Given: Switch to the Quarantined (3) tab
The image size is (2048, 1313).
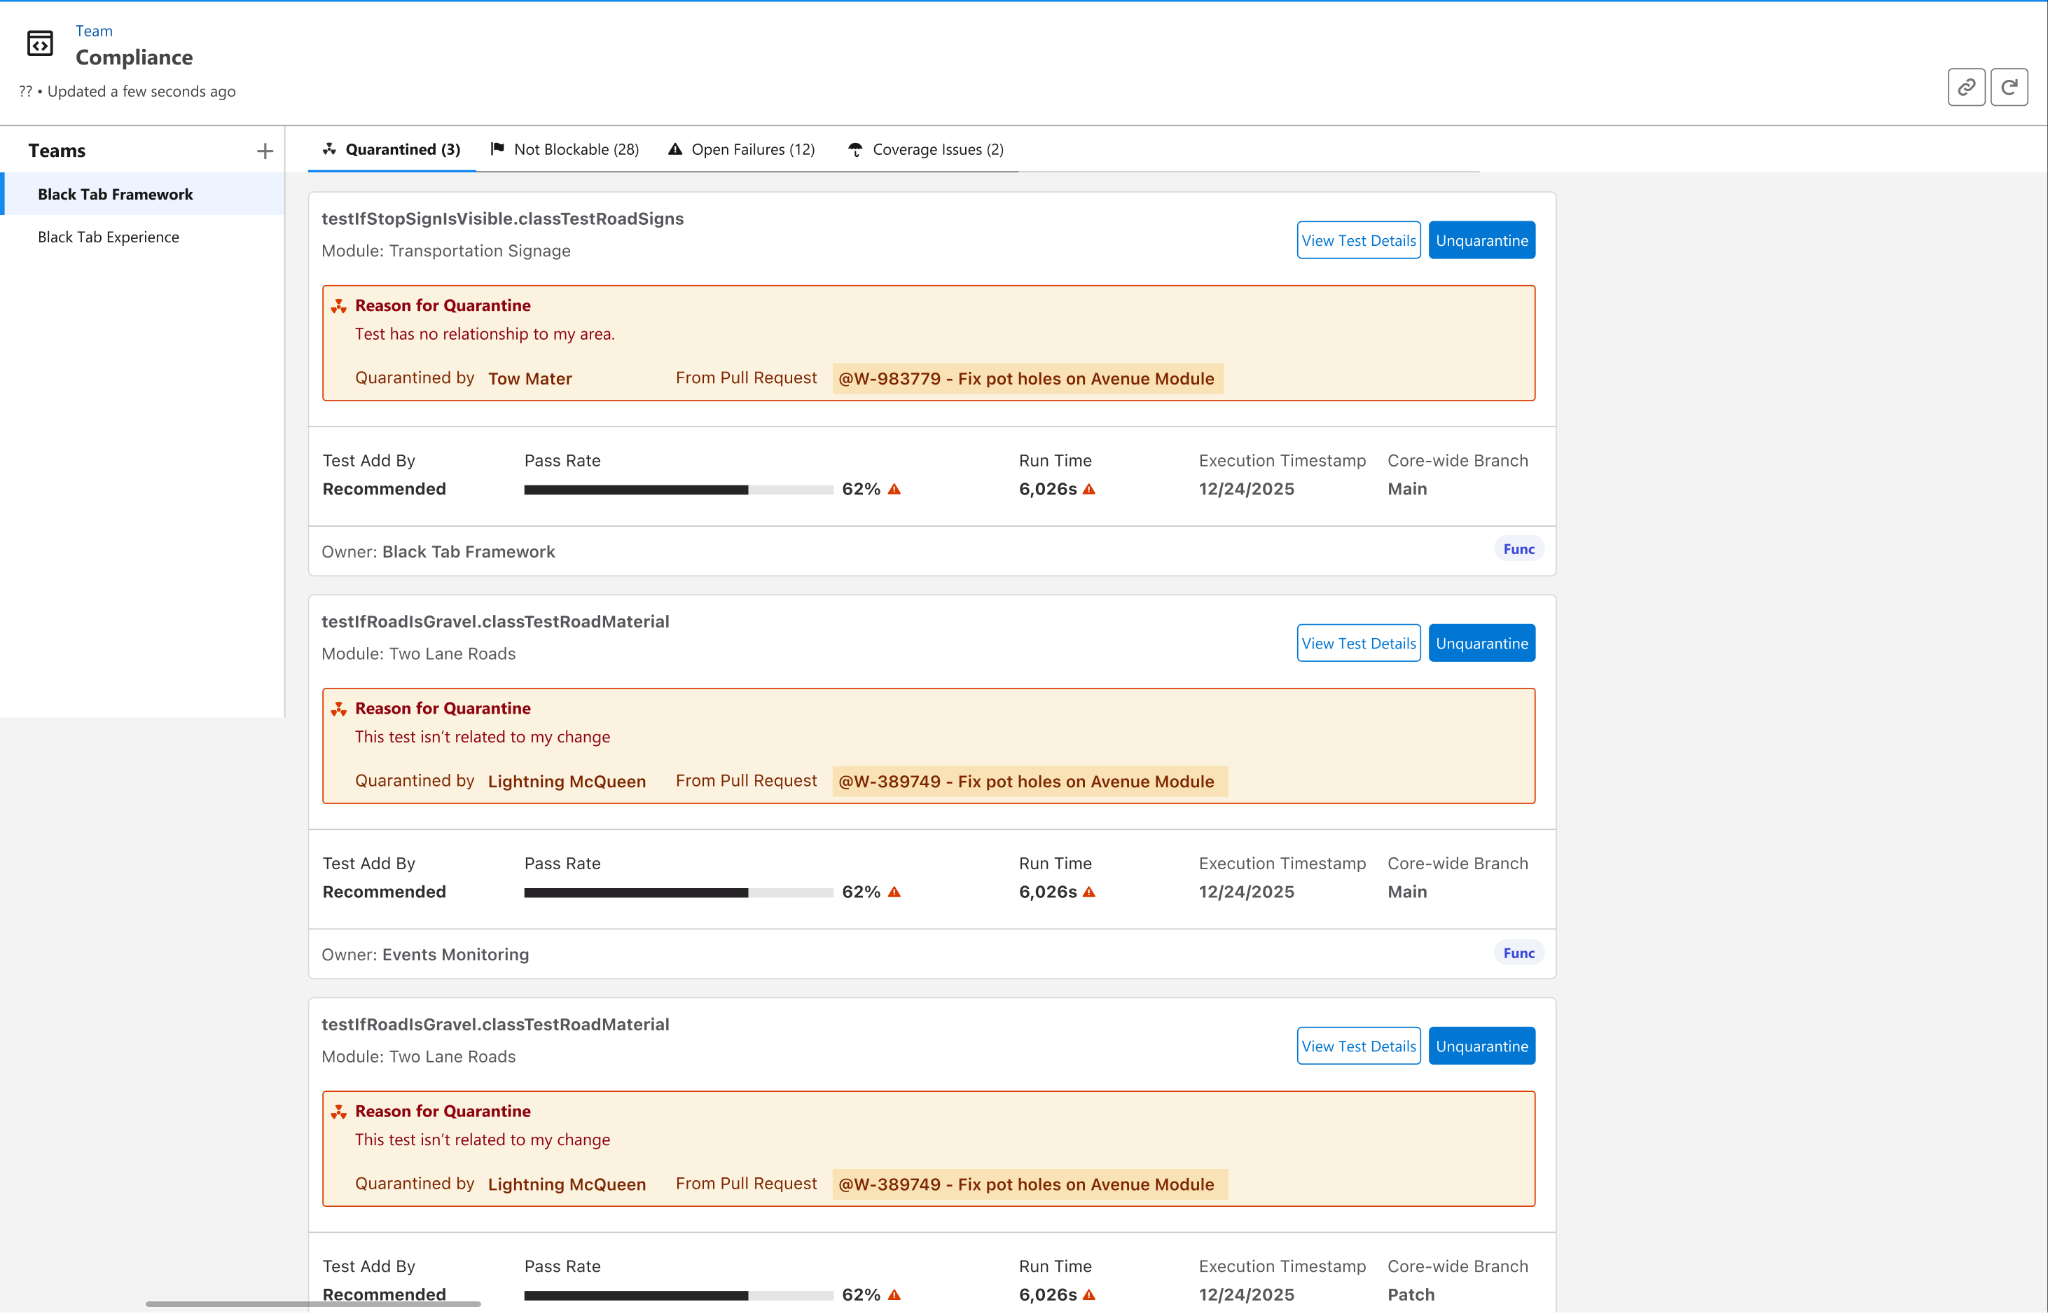Looking at the screenshot, I should coord(391,149).
